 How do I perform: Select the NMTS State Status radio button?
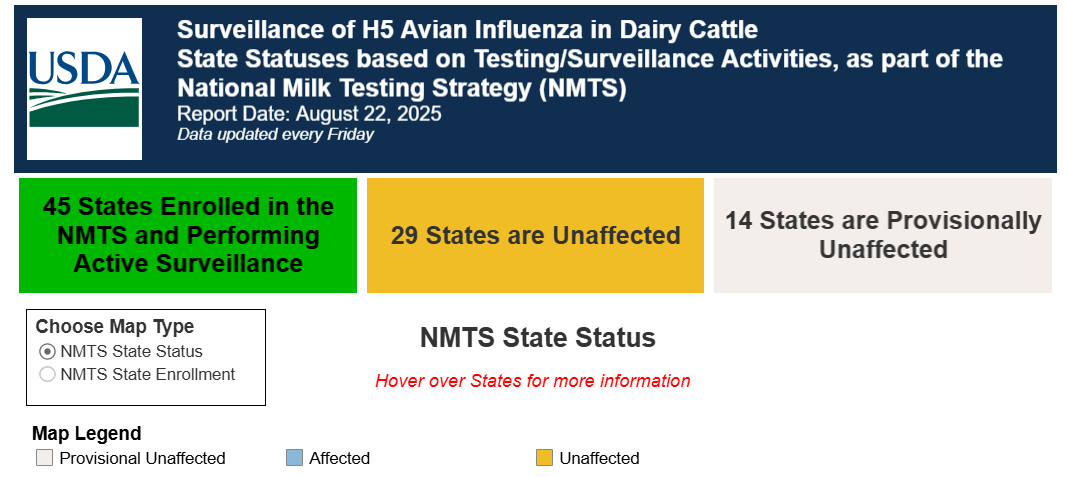pos(48,351)
